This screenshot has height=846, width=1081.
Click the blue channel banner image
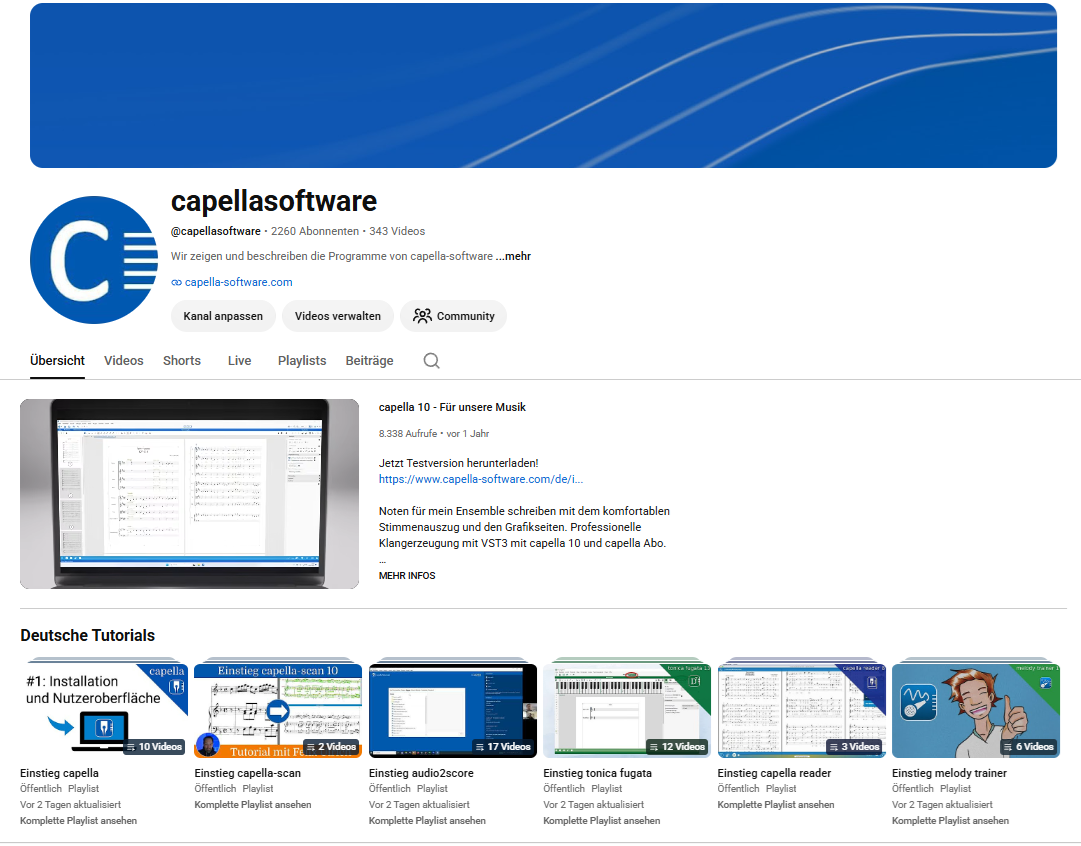[543, 85]
